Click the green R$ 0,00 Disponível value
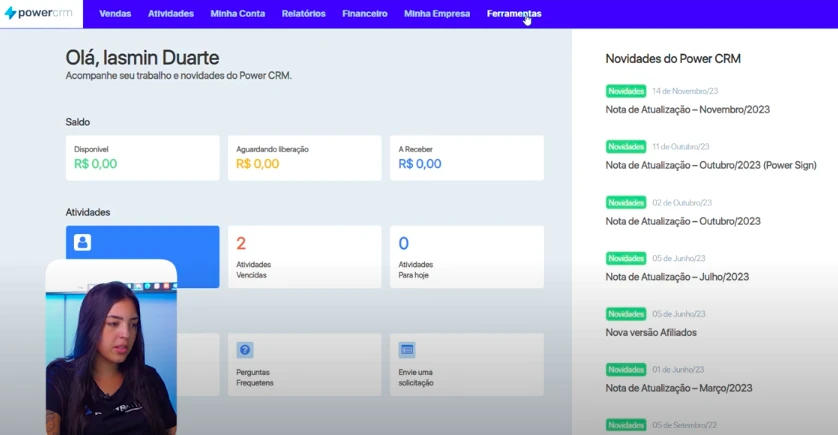The height and width of the screenshot is (435, 838). pos(95,164)
